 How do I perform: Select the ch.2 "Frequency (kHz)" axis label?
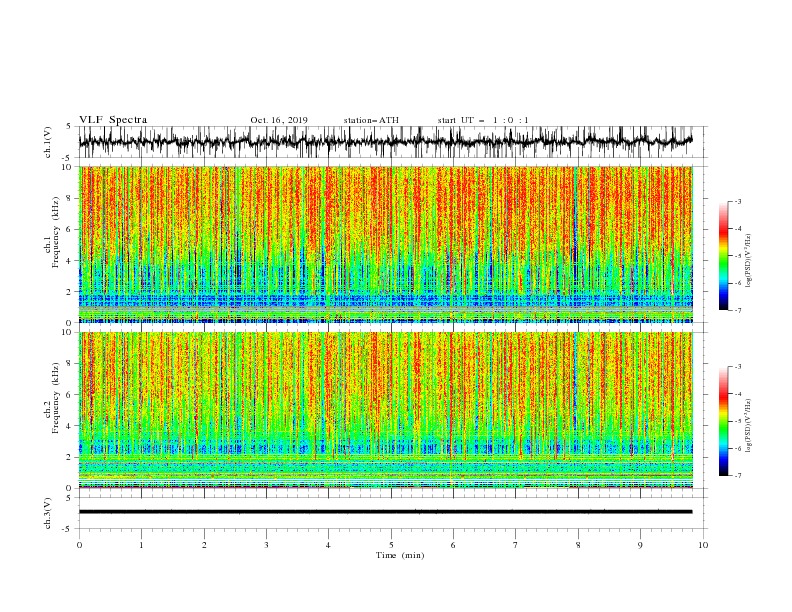55,398
